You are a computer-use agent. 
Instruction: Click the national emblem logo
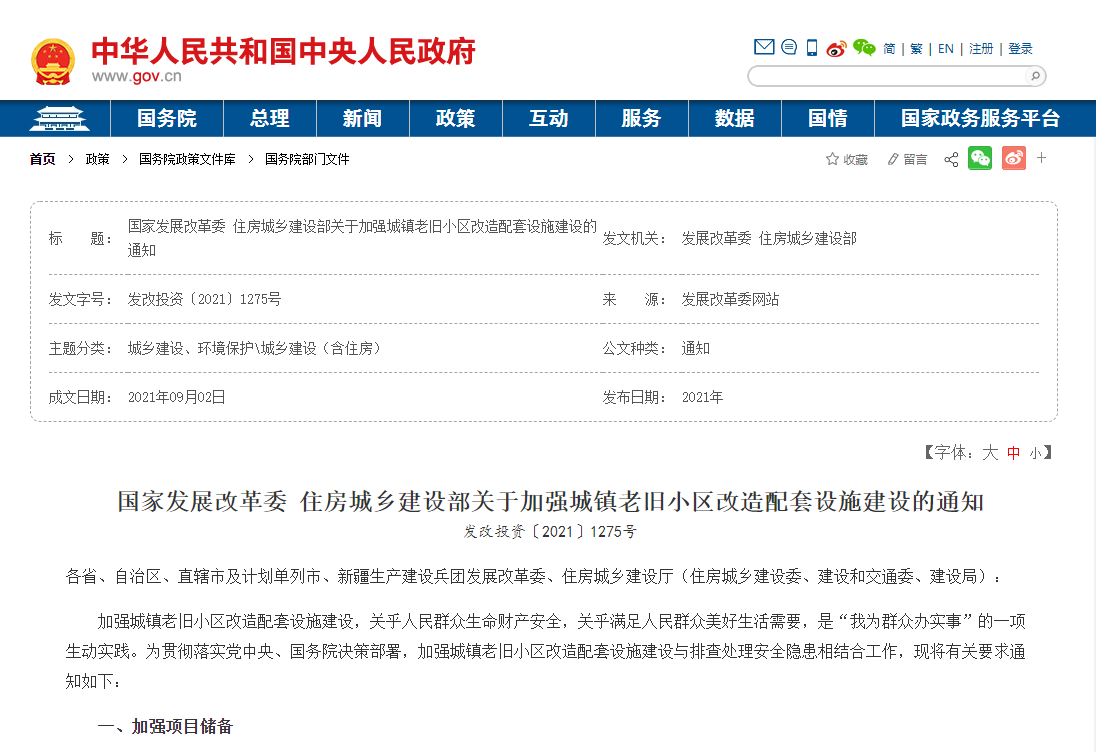click(52, 60)
